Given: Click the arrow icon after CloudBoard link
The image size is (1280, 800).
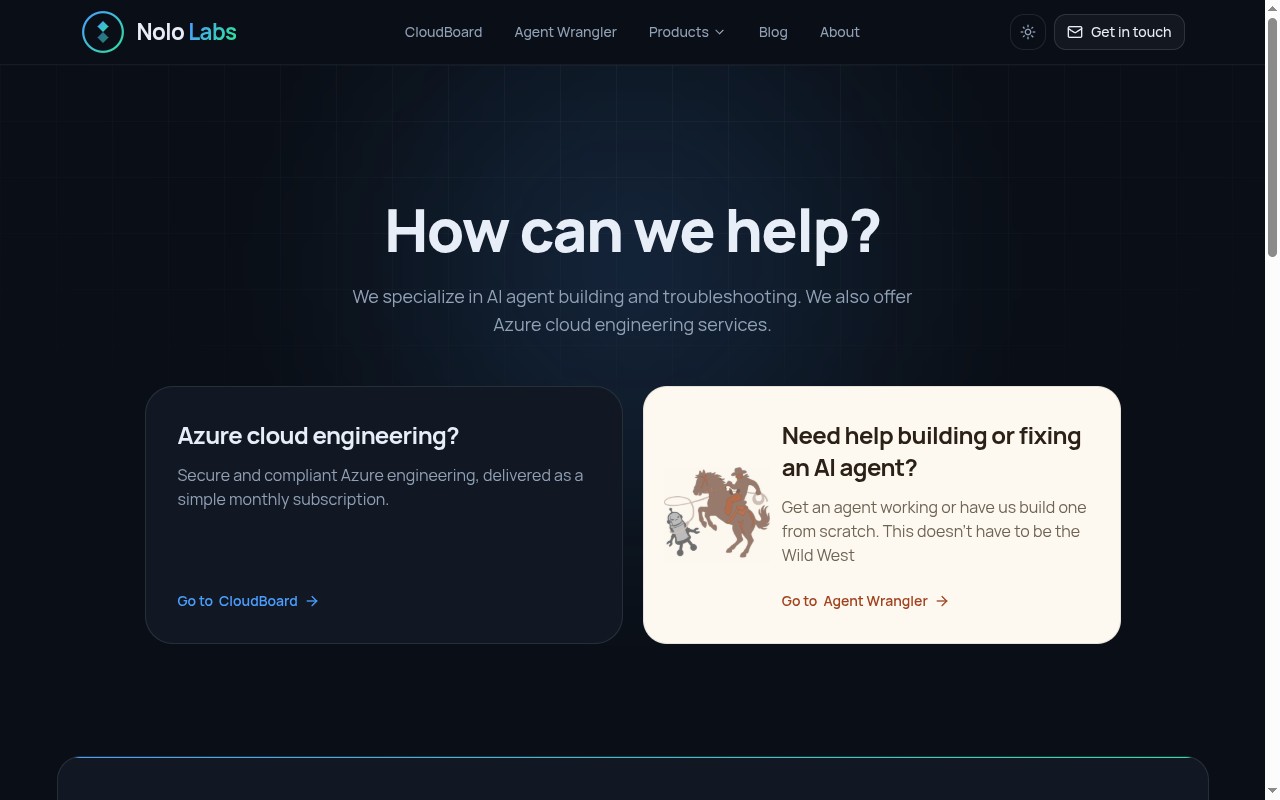Looking at the screenshot, I should point(312,601).
